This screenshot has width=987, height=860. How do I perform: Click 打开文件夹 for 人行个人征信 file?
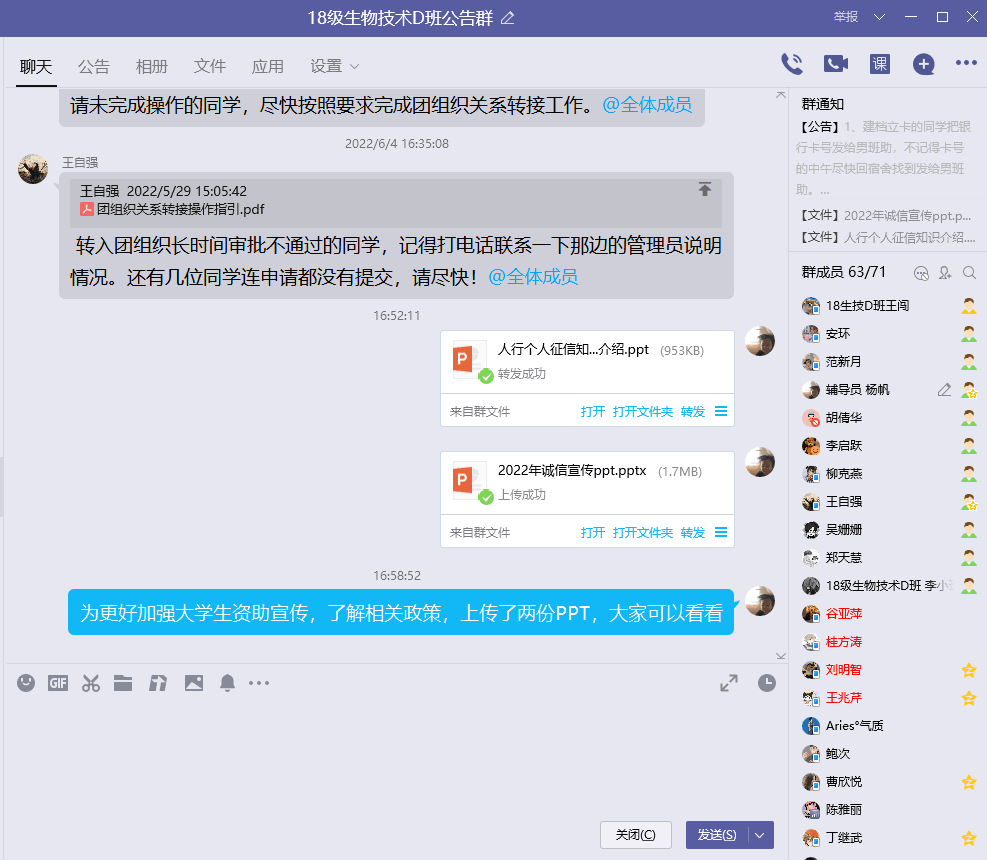642,411
